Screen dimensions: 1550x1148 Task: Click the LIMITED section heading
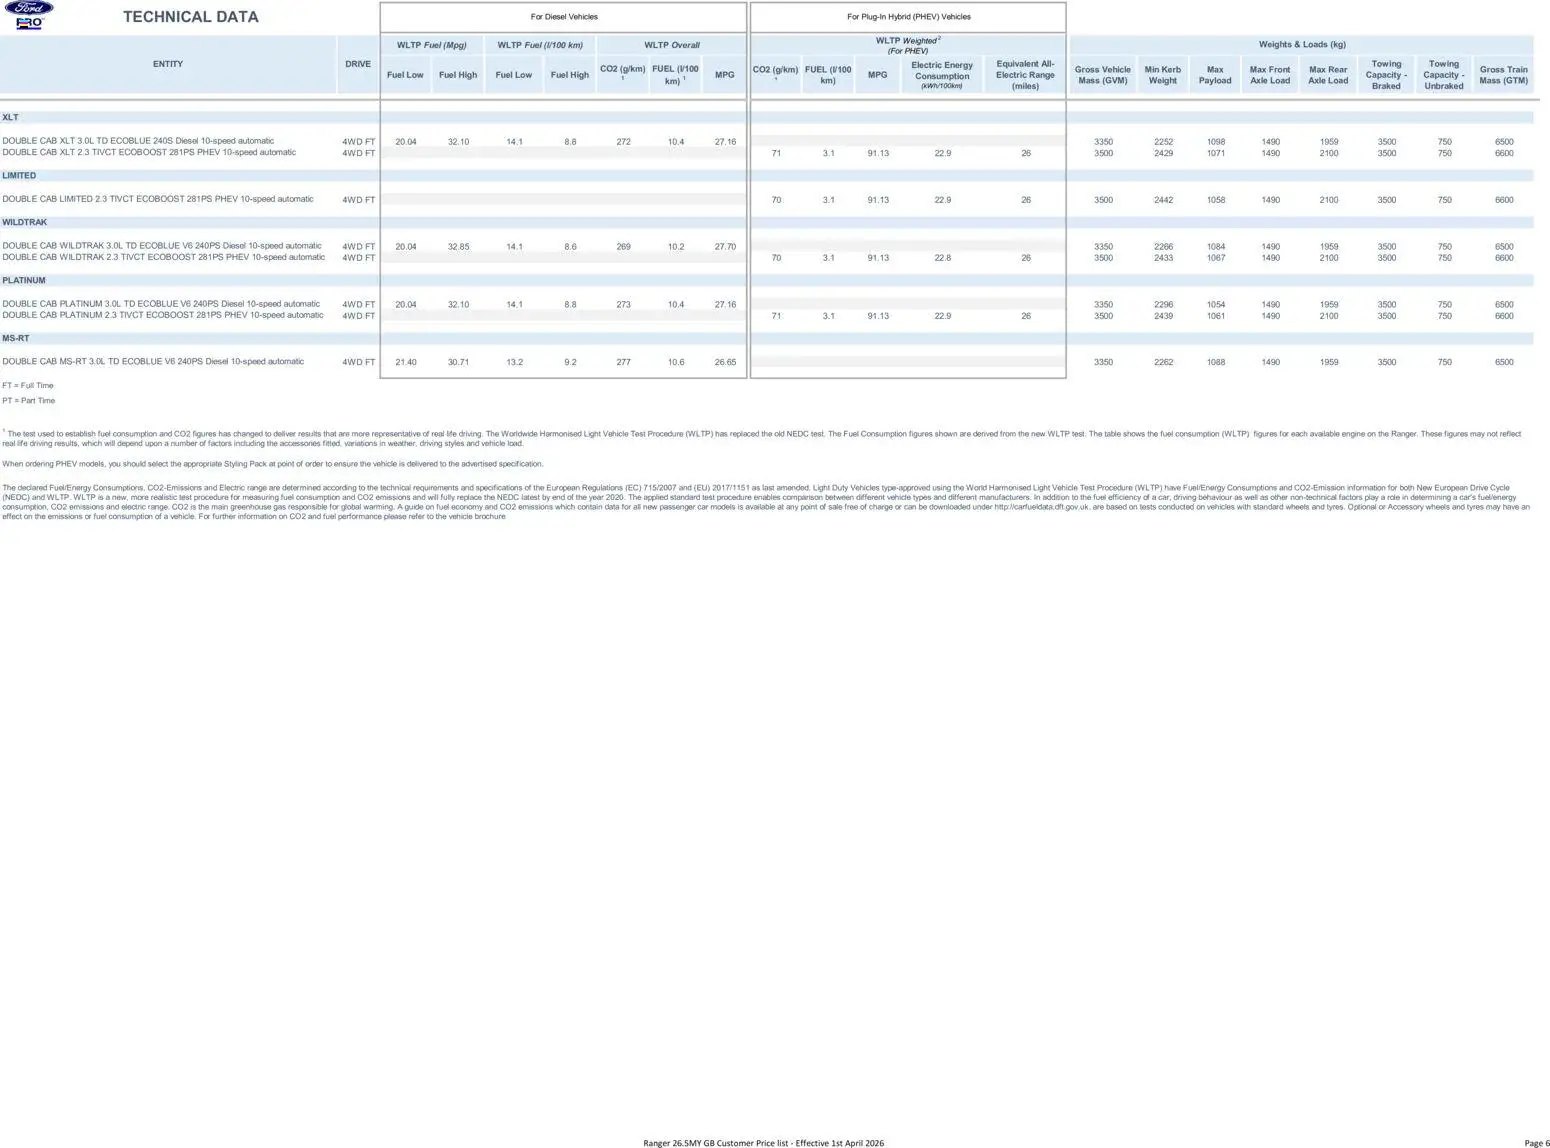click(x=19, y=176)
